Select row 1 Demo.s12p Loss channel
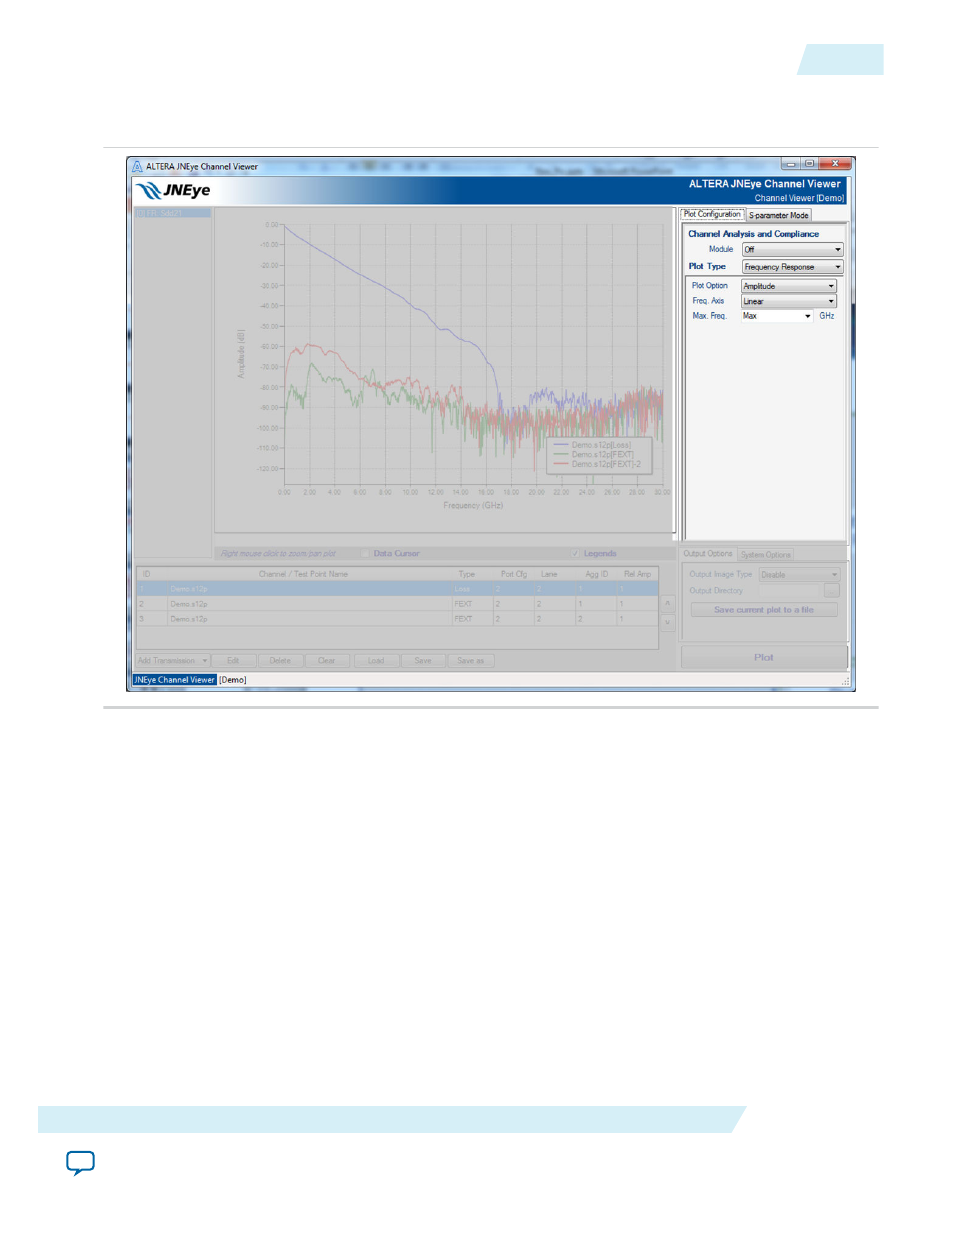Screen dimensions: 954x1235 [397, 589]
